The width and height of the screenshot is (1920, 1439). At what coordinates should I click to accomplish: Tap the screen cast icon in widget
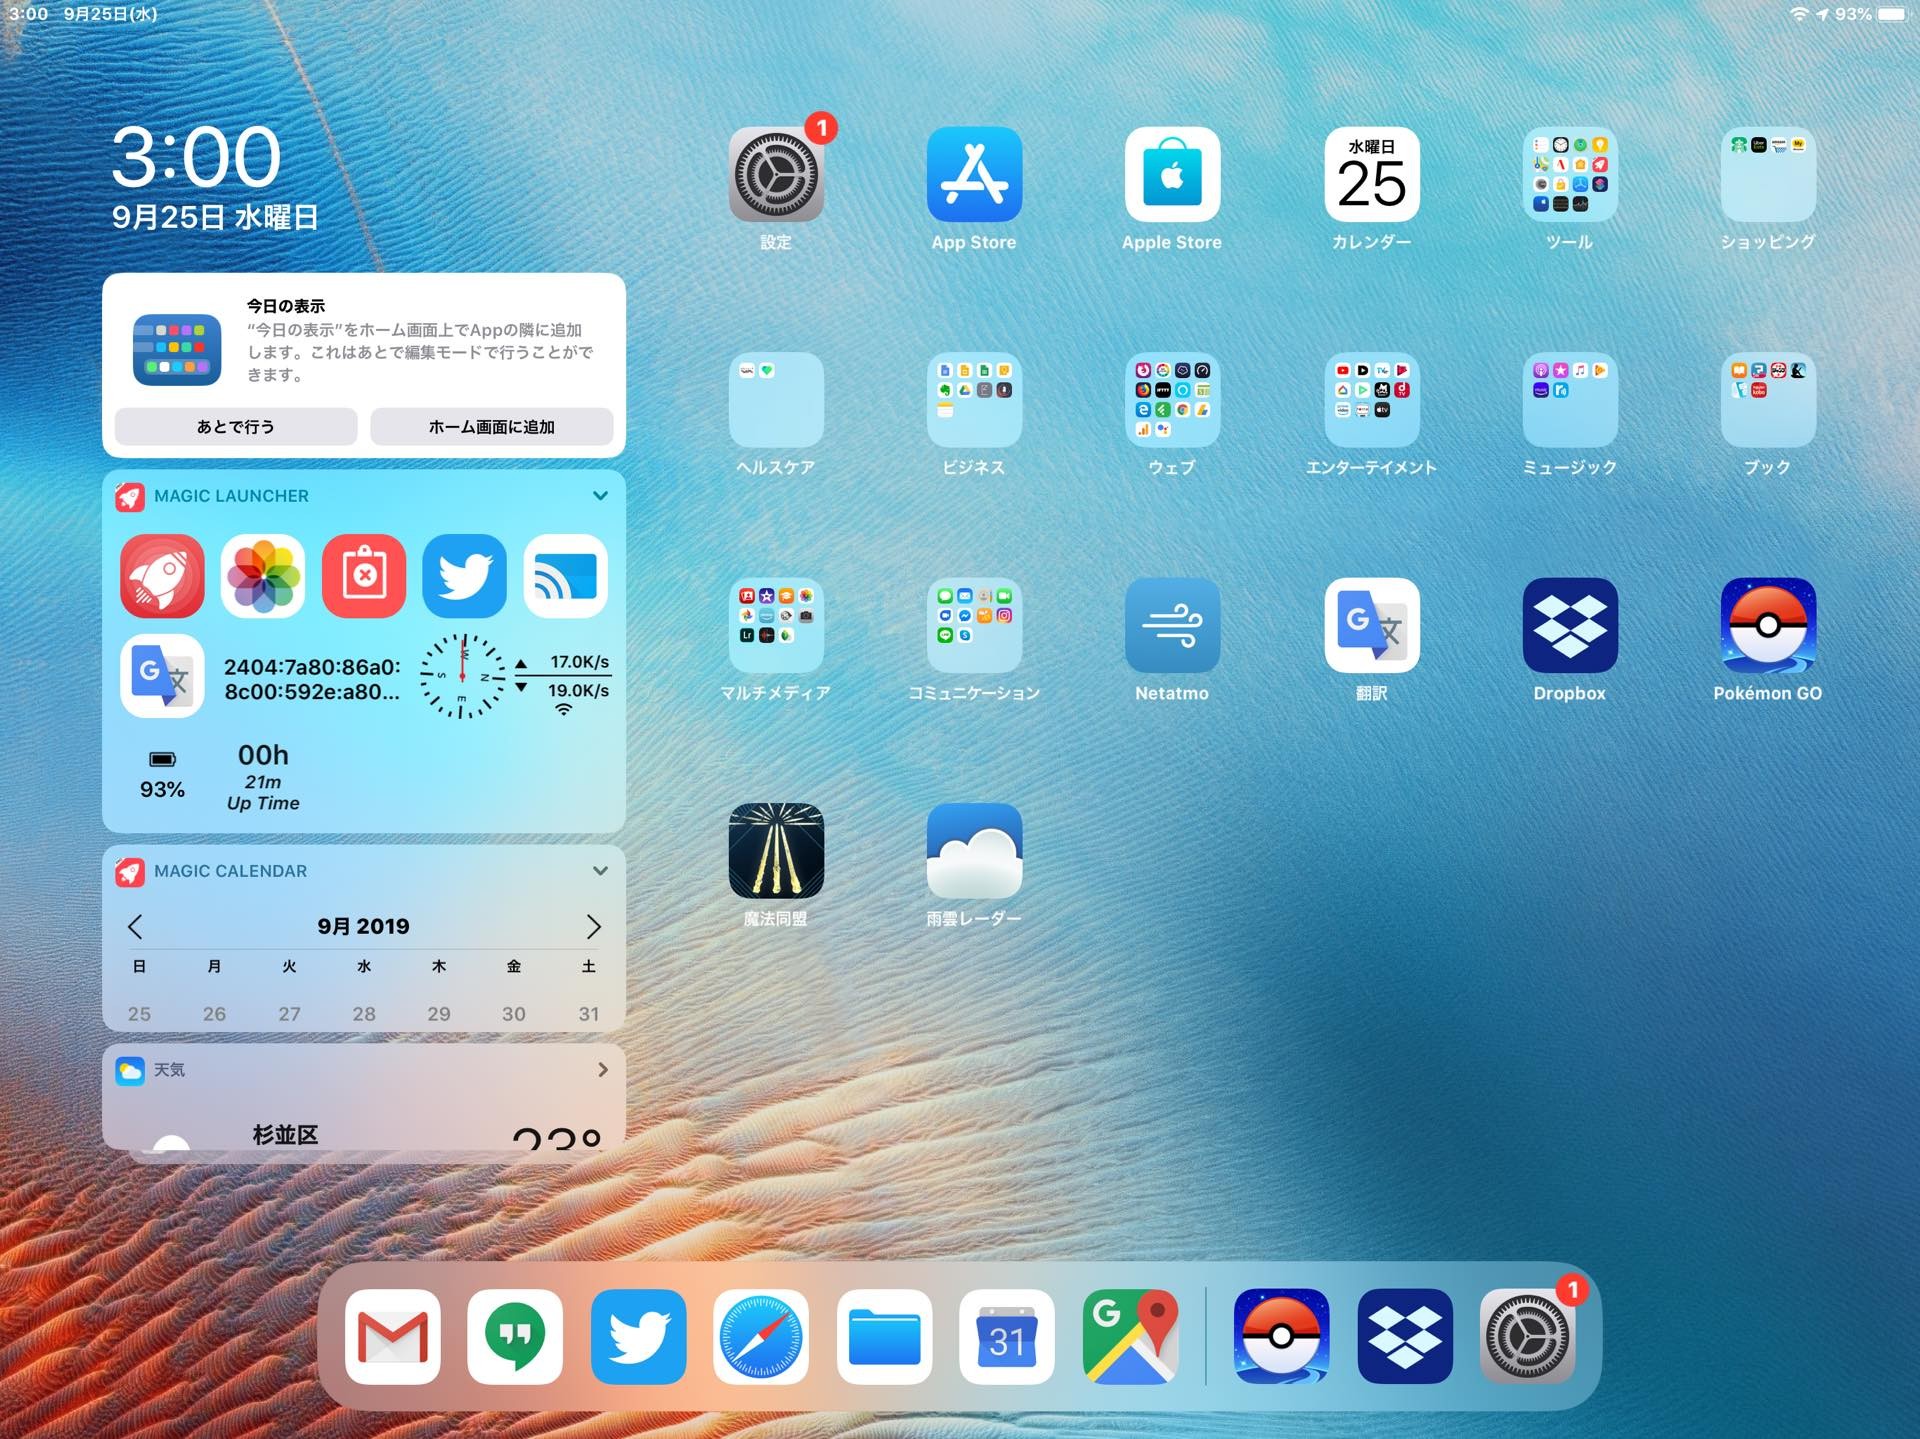coord(566,576)
